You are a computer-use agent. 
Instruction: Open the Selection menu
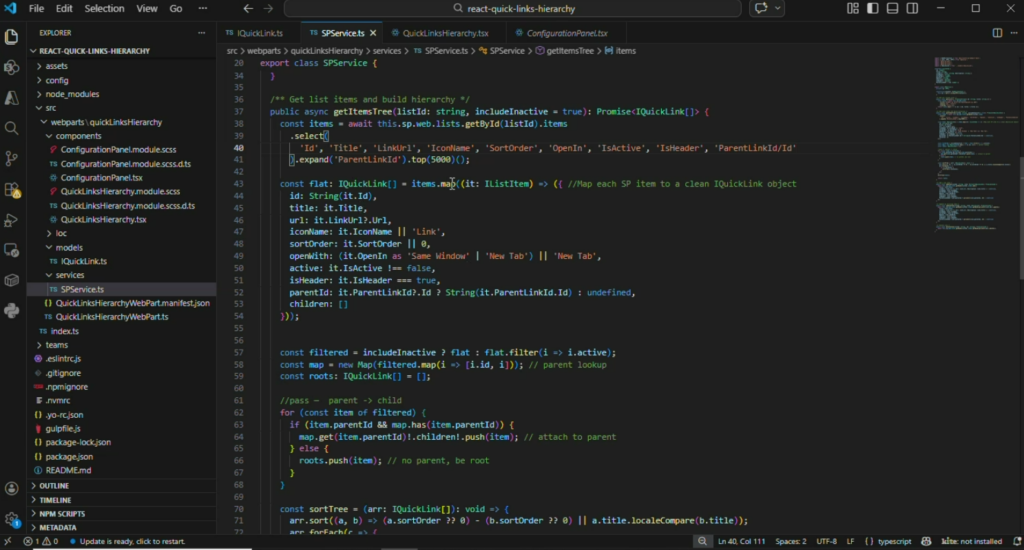[104, 8]
